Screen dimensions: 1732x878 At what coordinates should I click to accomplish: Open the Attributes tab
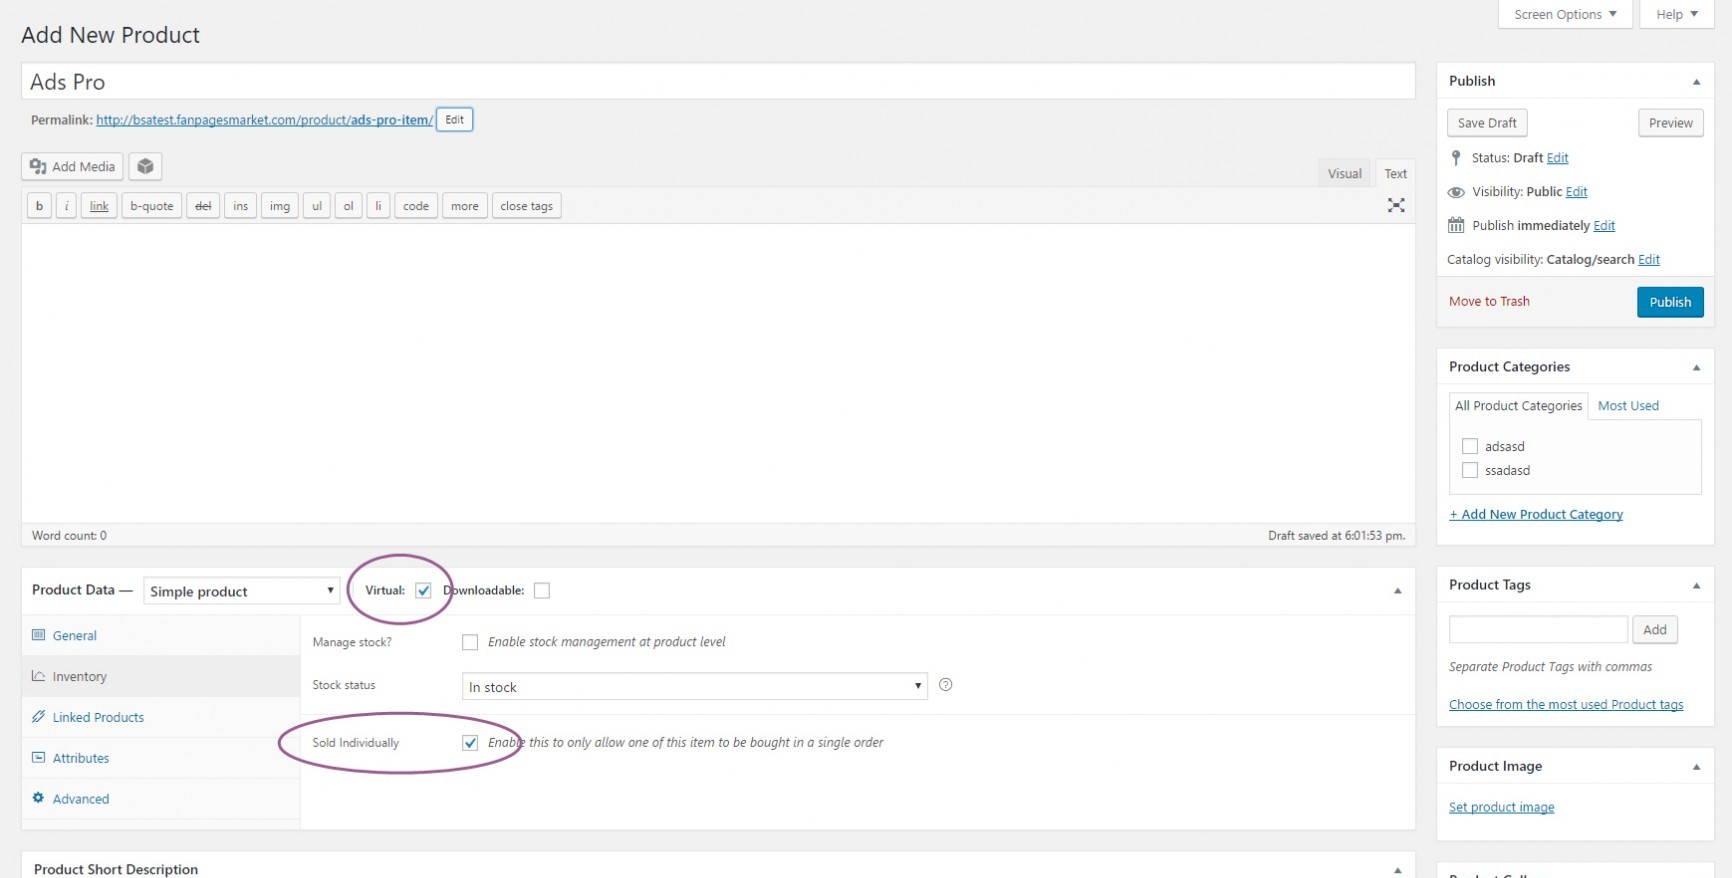tap(81, 758)
